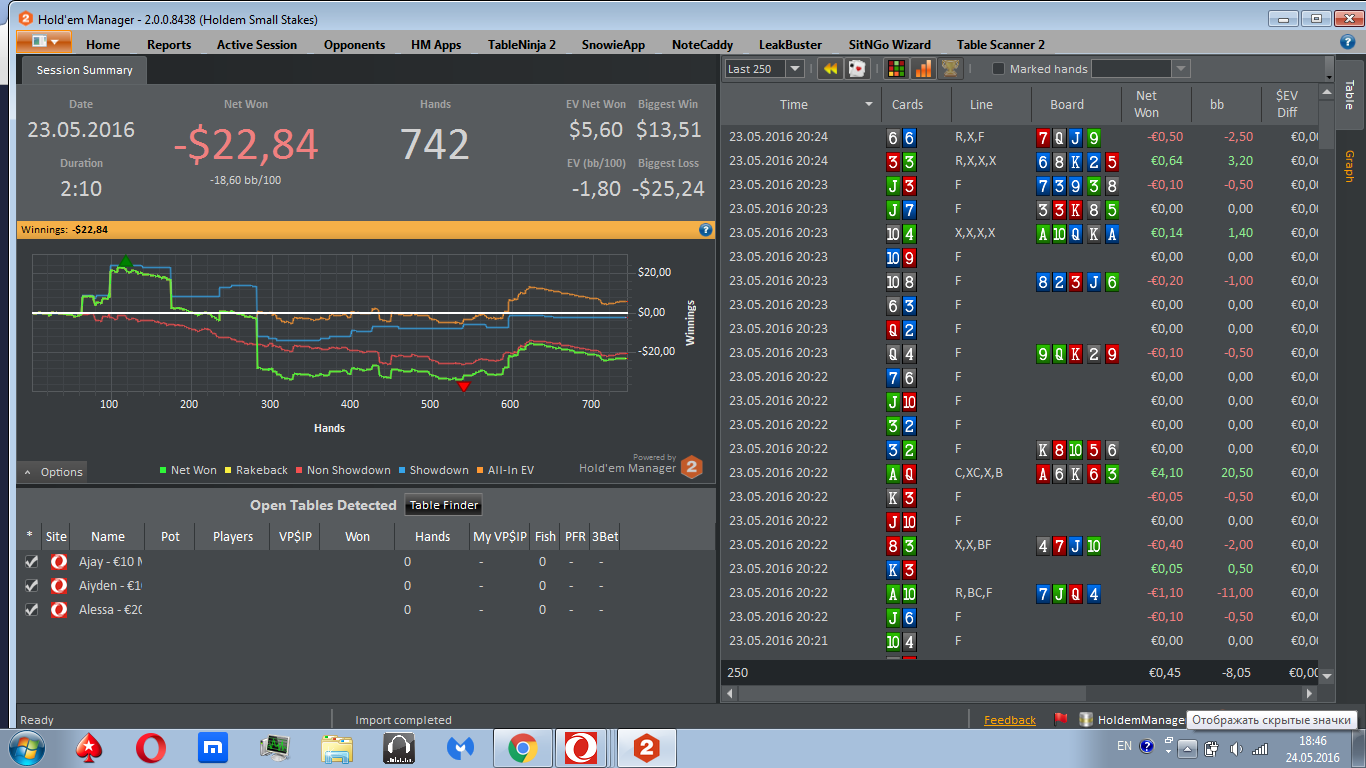Toggle Non Showdown graph legend
The height and width of the screenshot is (768, 1366).
tap(343, 470)
